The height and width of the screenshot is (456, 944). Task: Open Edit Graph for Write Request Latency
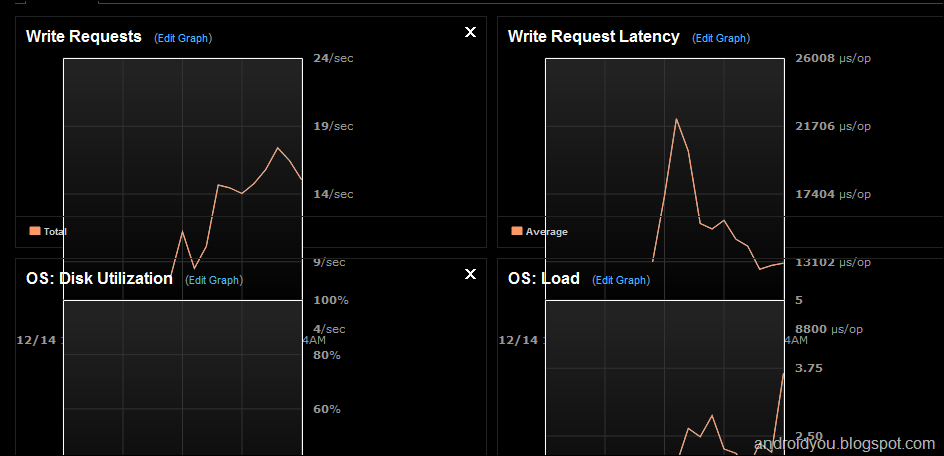click(721, 38)
